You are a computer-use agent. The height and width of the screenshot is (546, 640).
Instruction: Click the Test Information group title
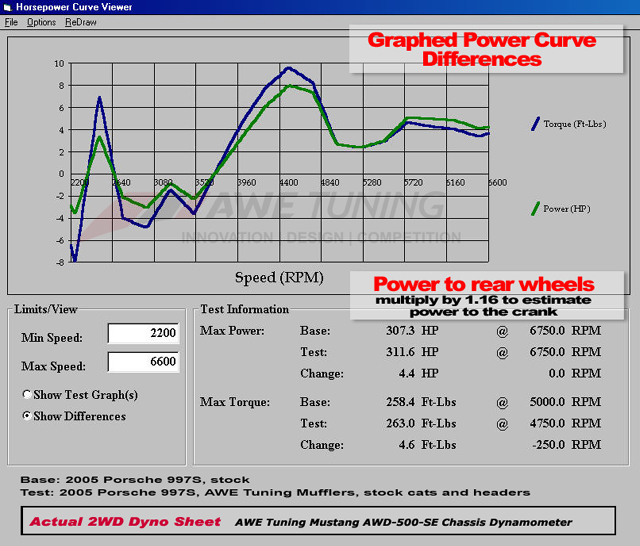pos(244,309)
